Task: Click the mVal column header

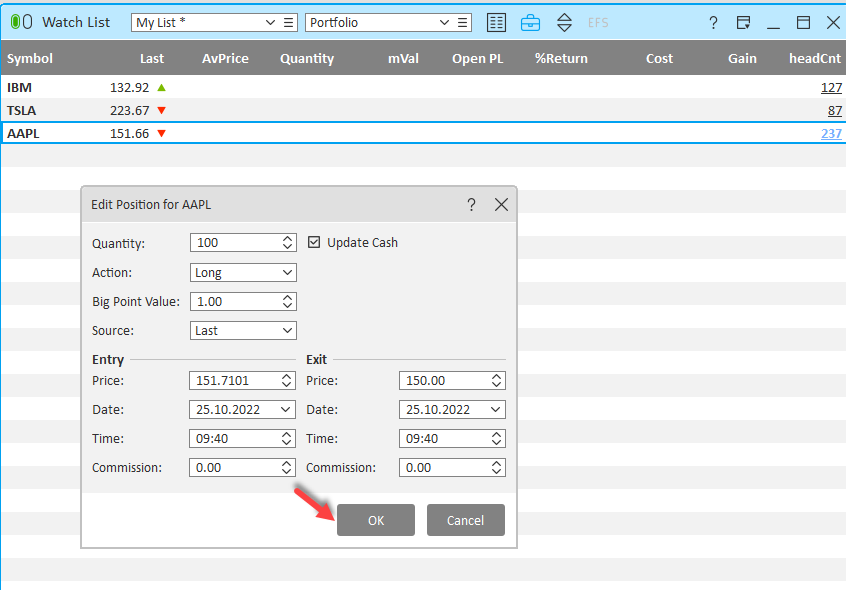Action: [403, 58]
